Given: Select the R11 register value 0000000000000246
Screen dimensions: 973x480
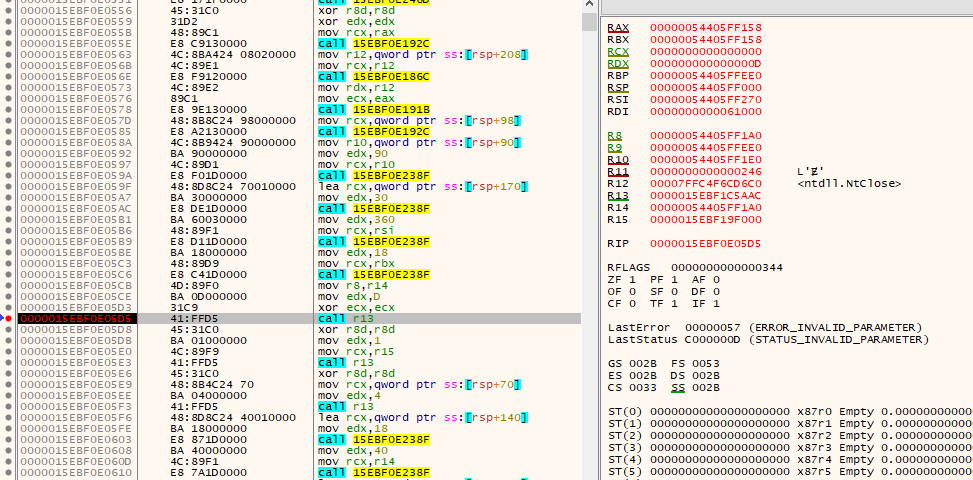Looking at the screenshot, I should tap(706, 171).
